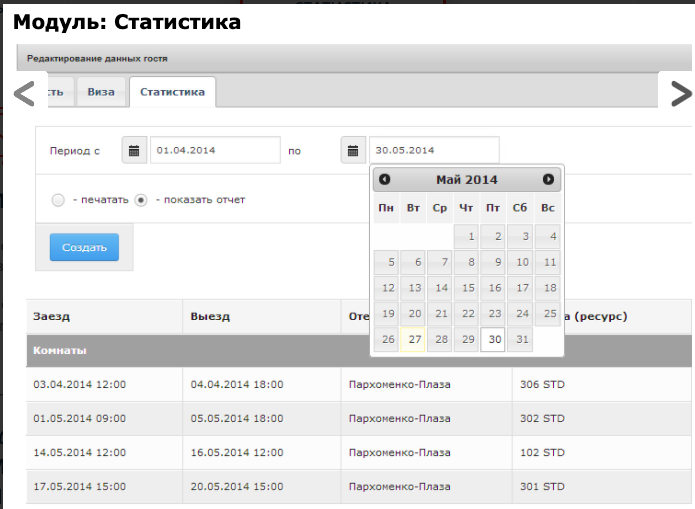Click room cell '306 STD'
The image size is (695, 509).
pyautogui.click(x=602, y=384)
